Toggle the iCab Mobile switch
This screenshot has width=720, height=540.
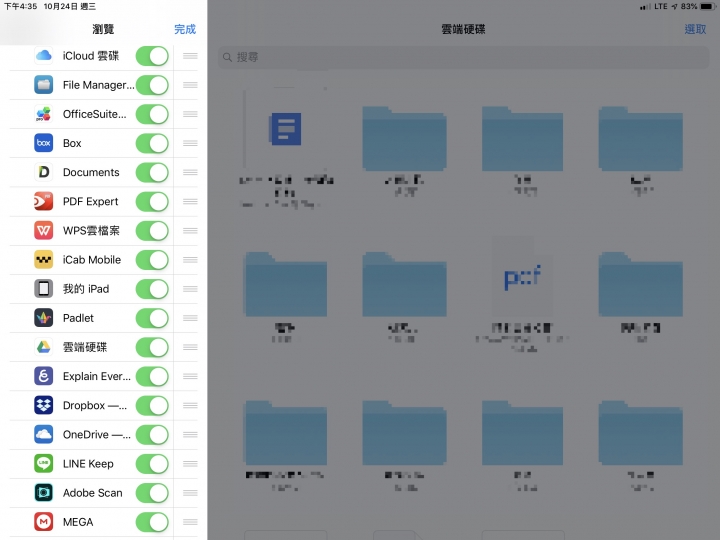click(x=152, y=260)
